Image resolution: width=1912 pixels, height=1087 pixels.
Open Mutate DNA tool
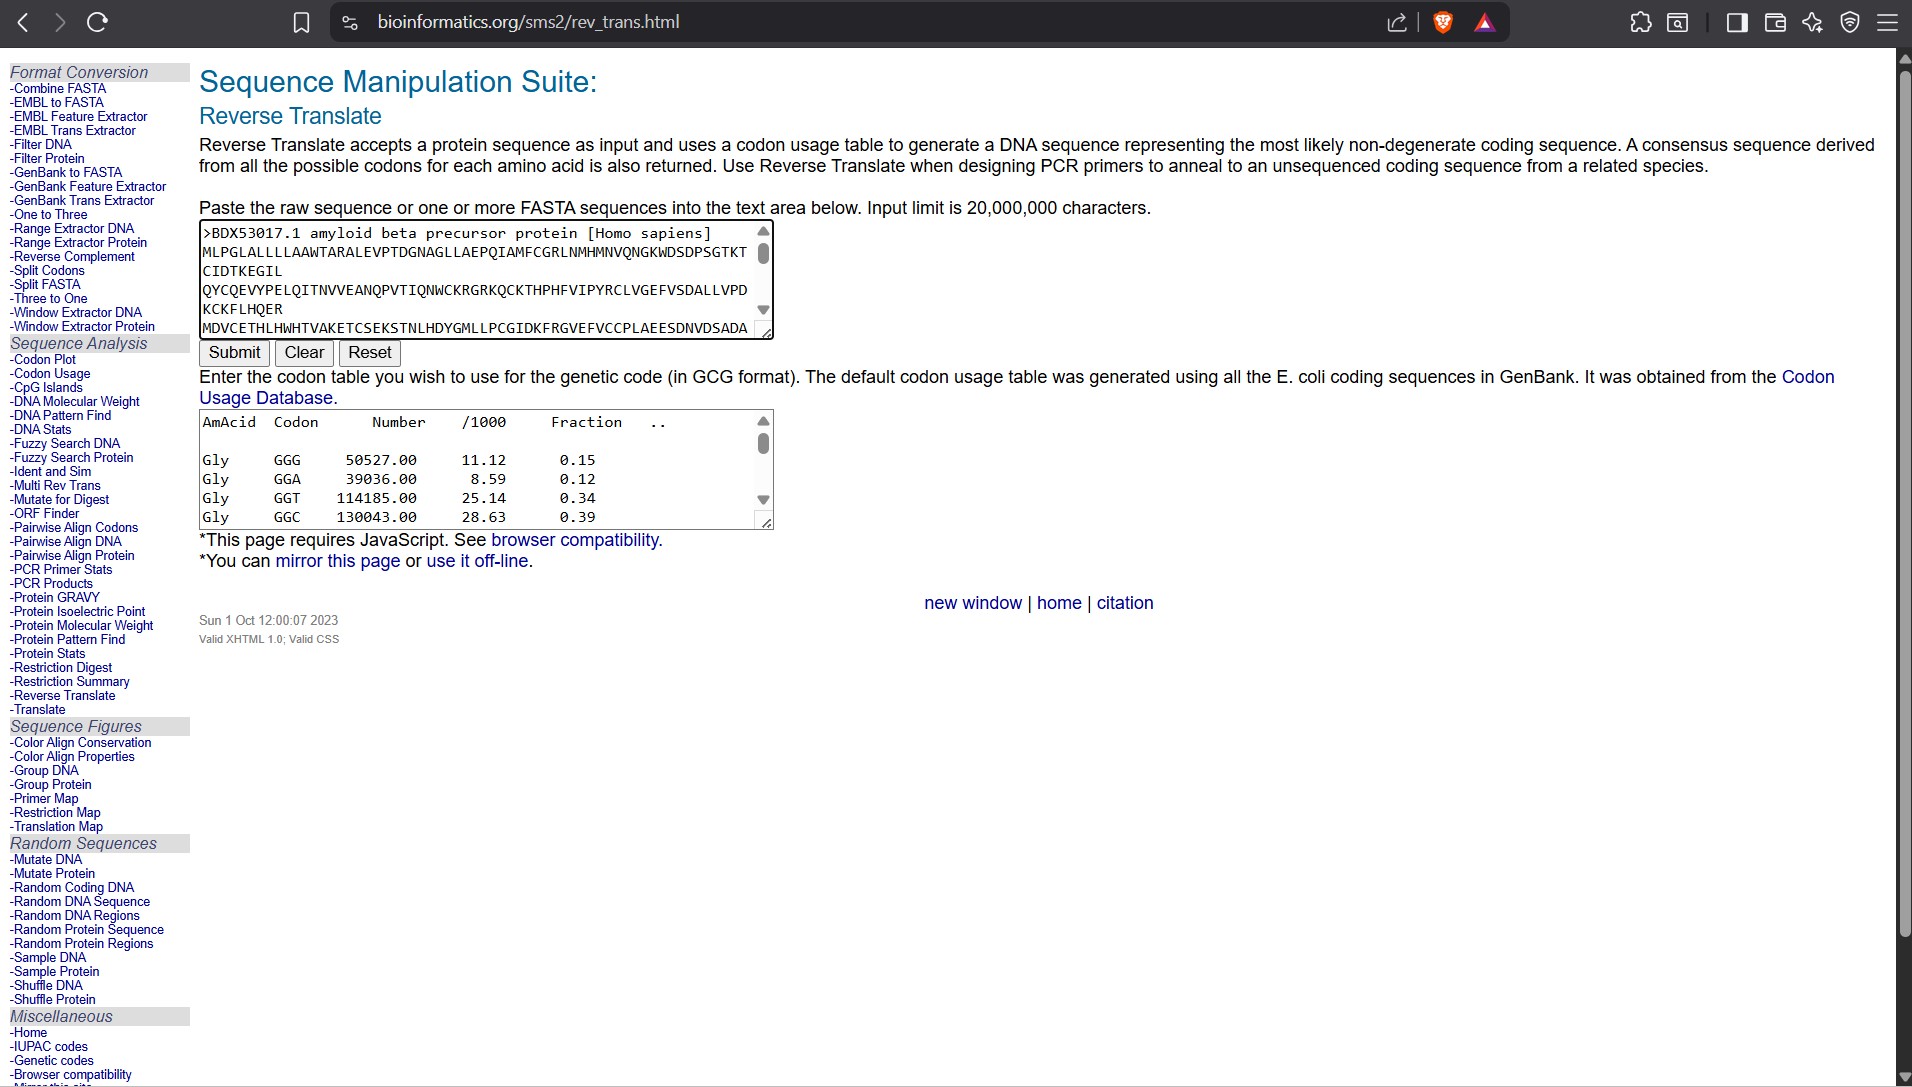coord(48,859)
